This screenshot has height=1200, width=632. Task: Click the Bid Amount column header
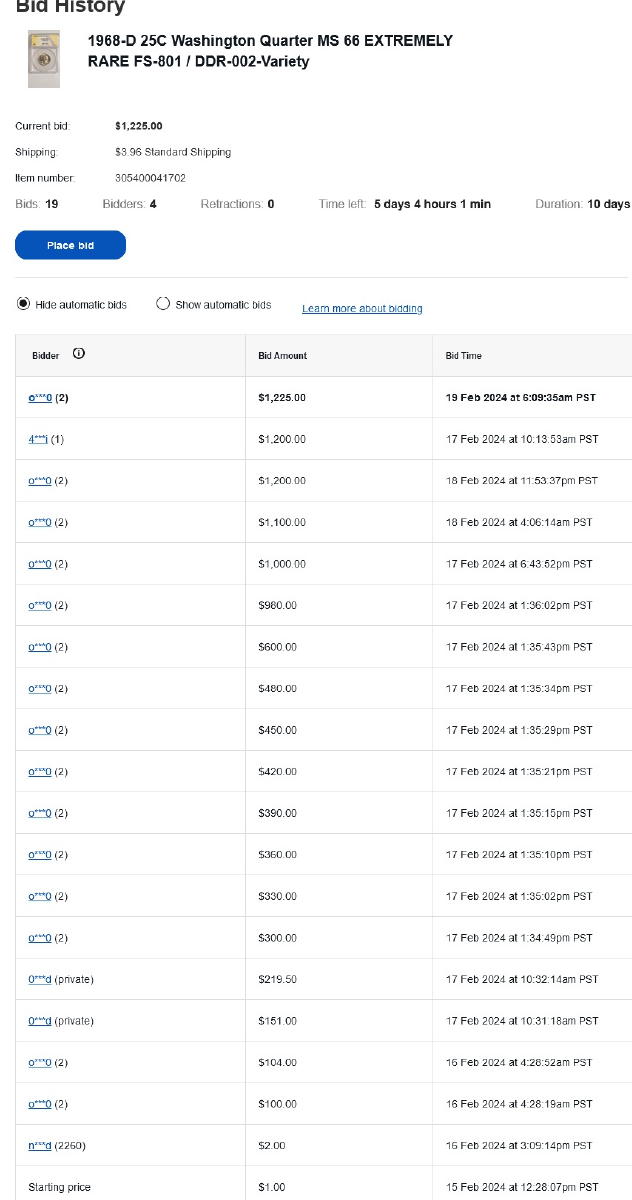pyautogui.click(x=283, y=355)
